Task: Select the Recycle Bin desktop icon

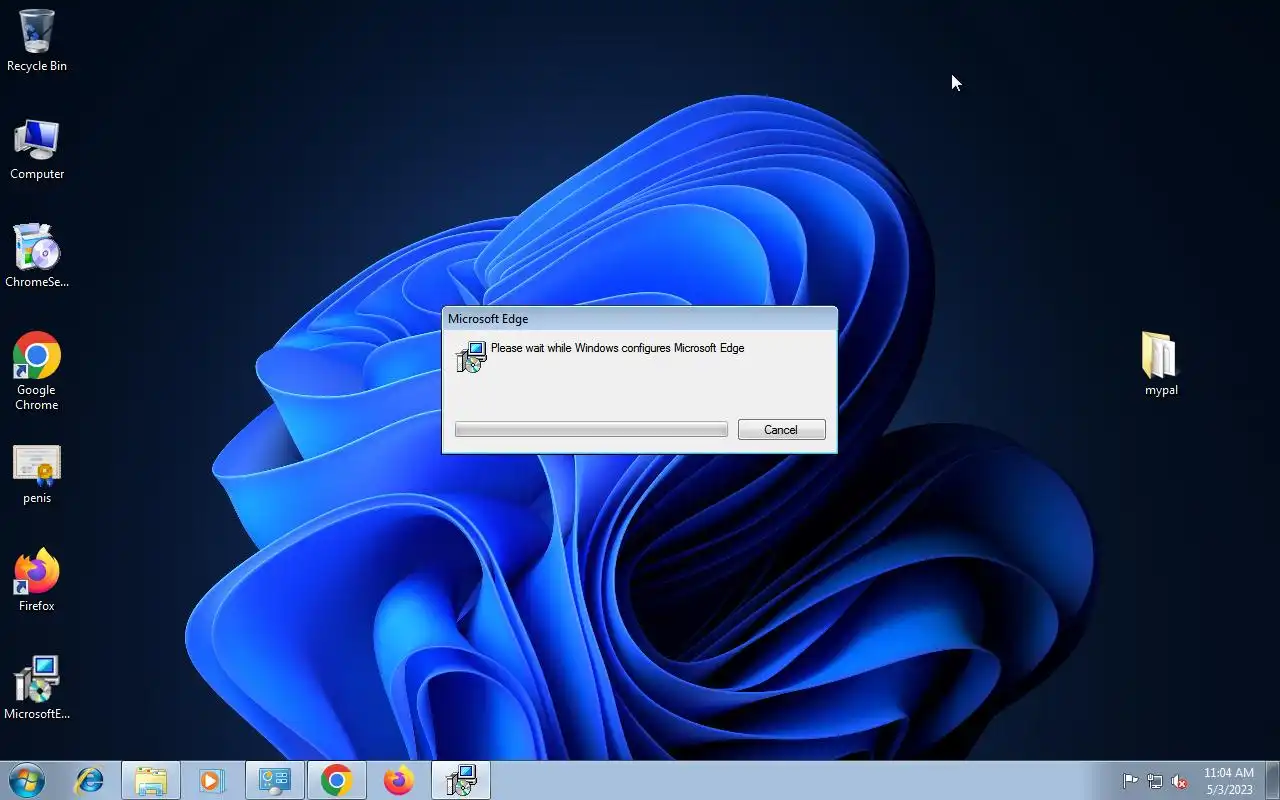Action: [37, 41]
